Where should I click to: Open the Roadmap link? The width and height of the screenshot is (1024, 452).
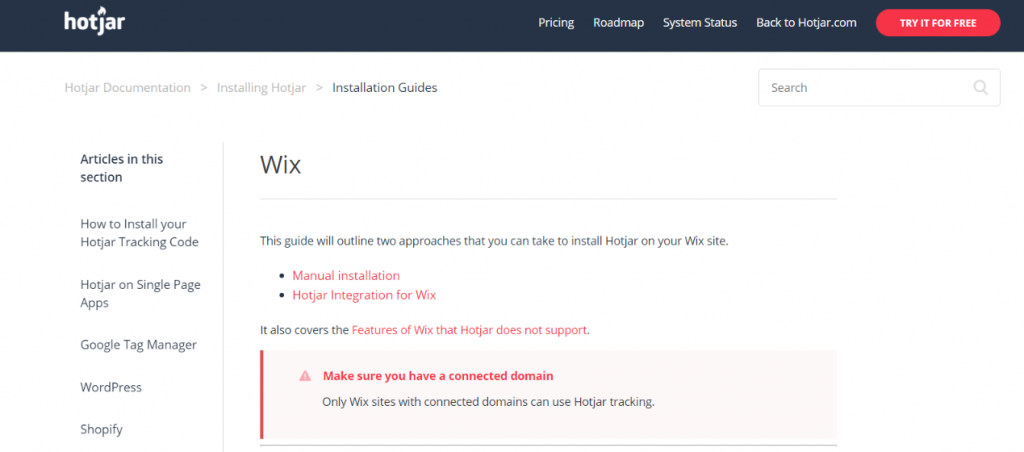(x=618, y=23)
